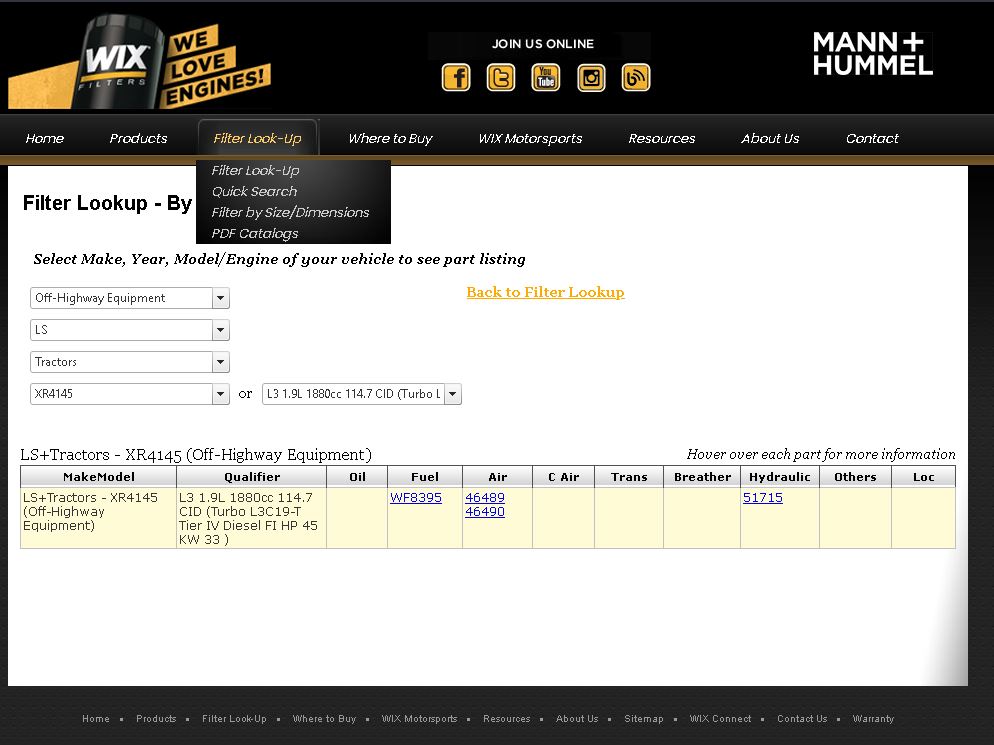
Task: Click the Hydraulic column header
Action: click(x=780, y=477)
